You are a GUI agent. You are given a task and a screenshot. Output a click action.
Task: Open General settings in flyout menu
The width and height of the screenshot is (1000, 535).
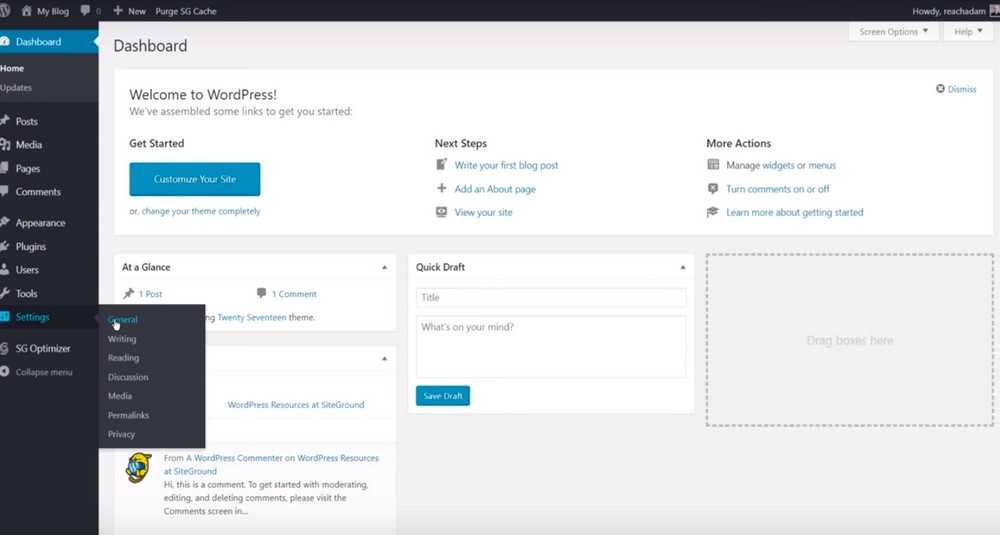click(x=122, y=319)
